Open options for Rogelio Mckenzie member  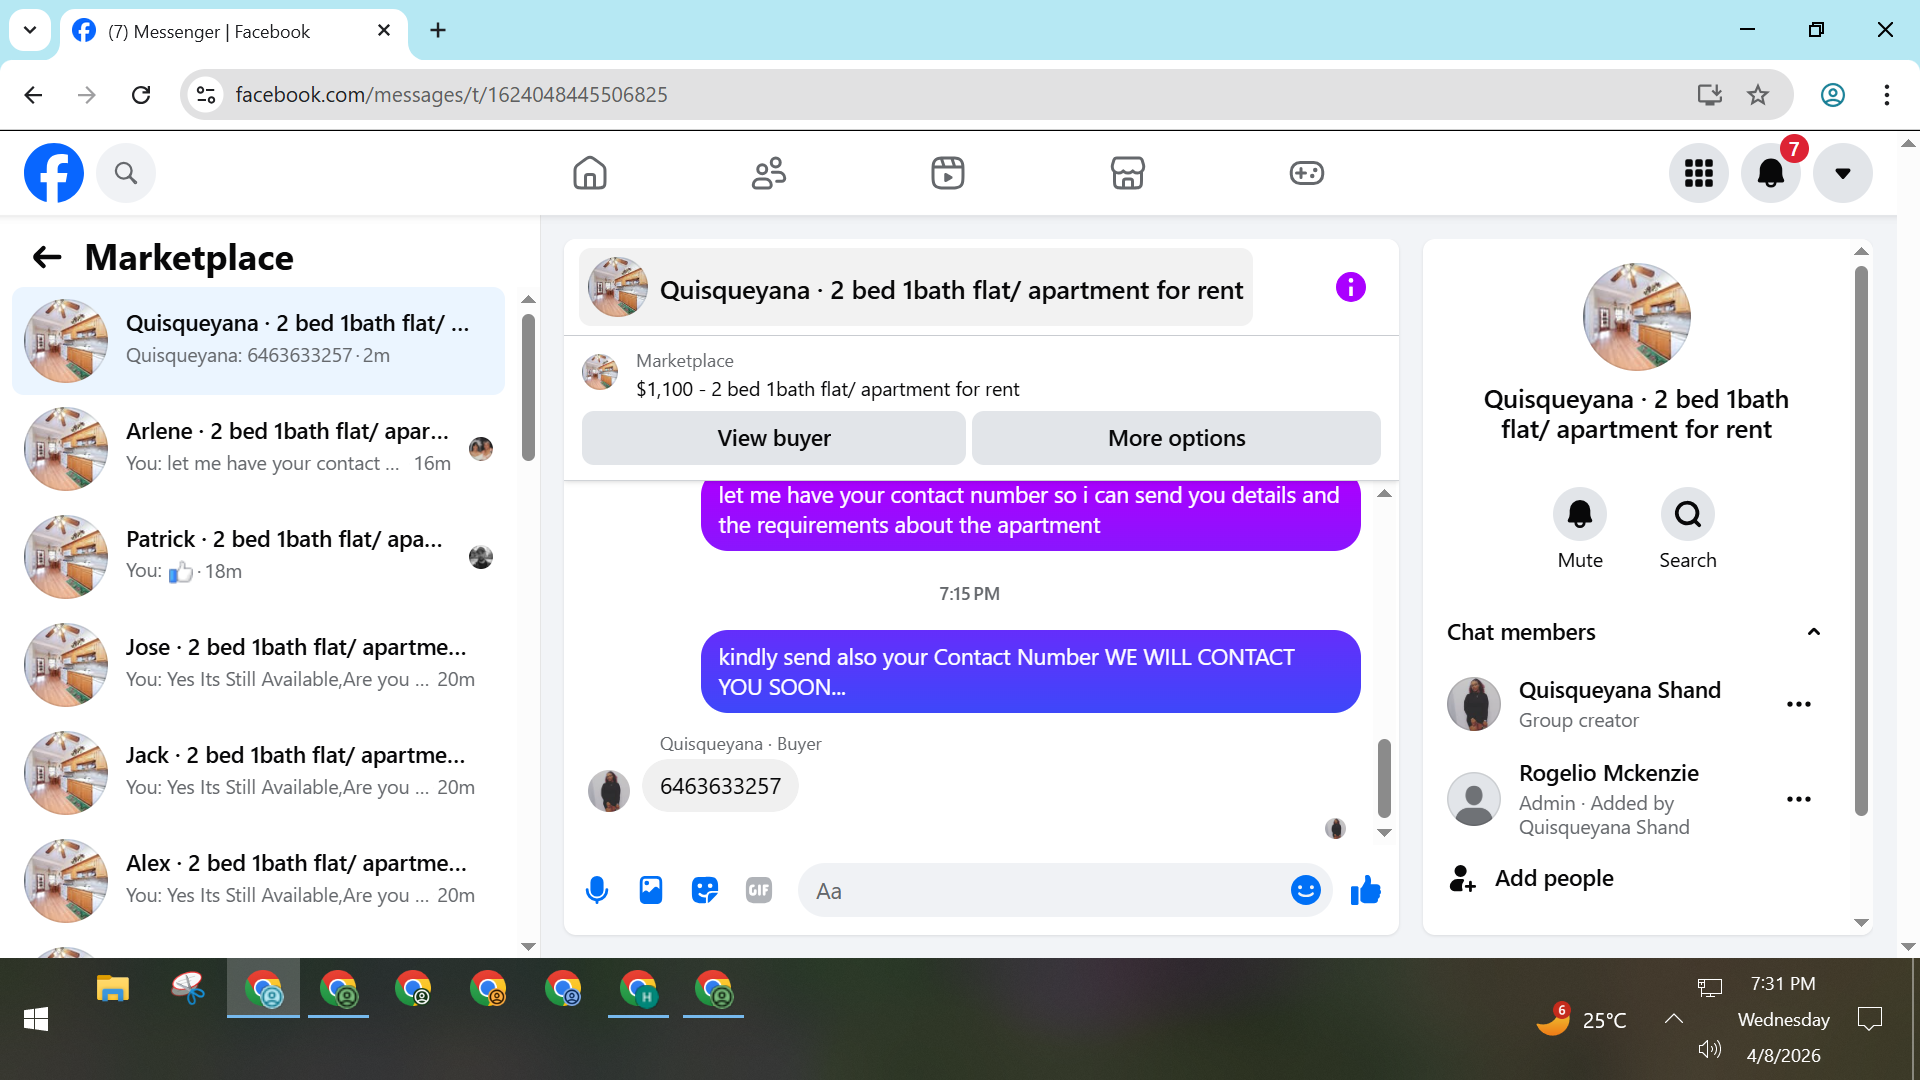(x=1798, y=799)
